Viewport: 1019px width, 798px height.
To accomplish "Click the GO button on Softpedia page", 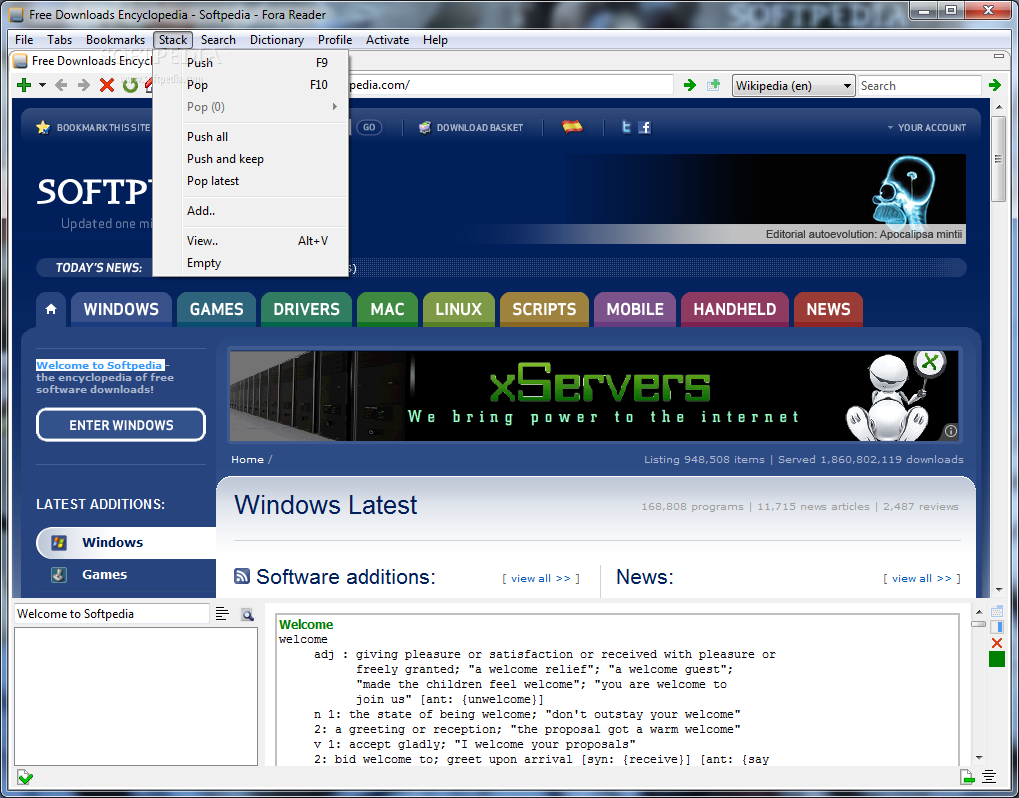I will point(369,127).
